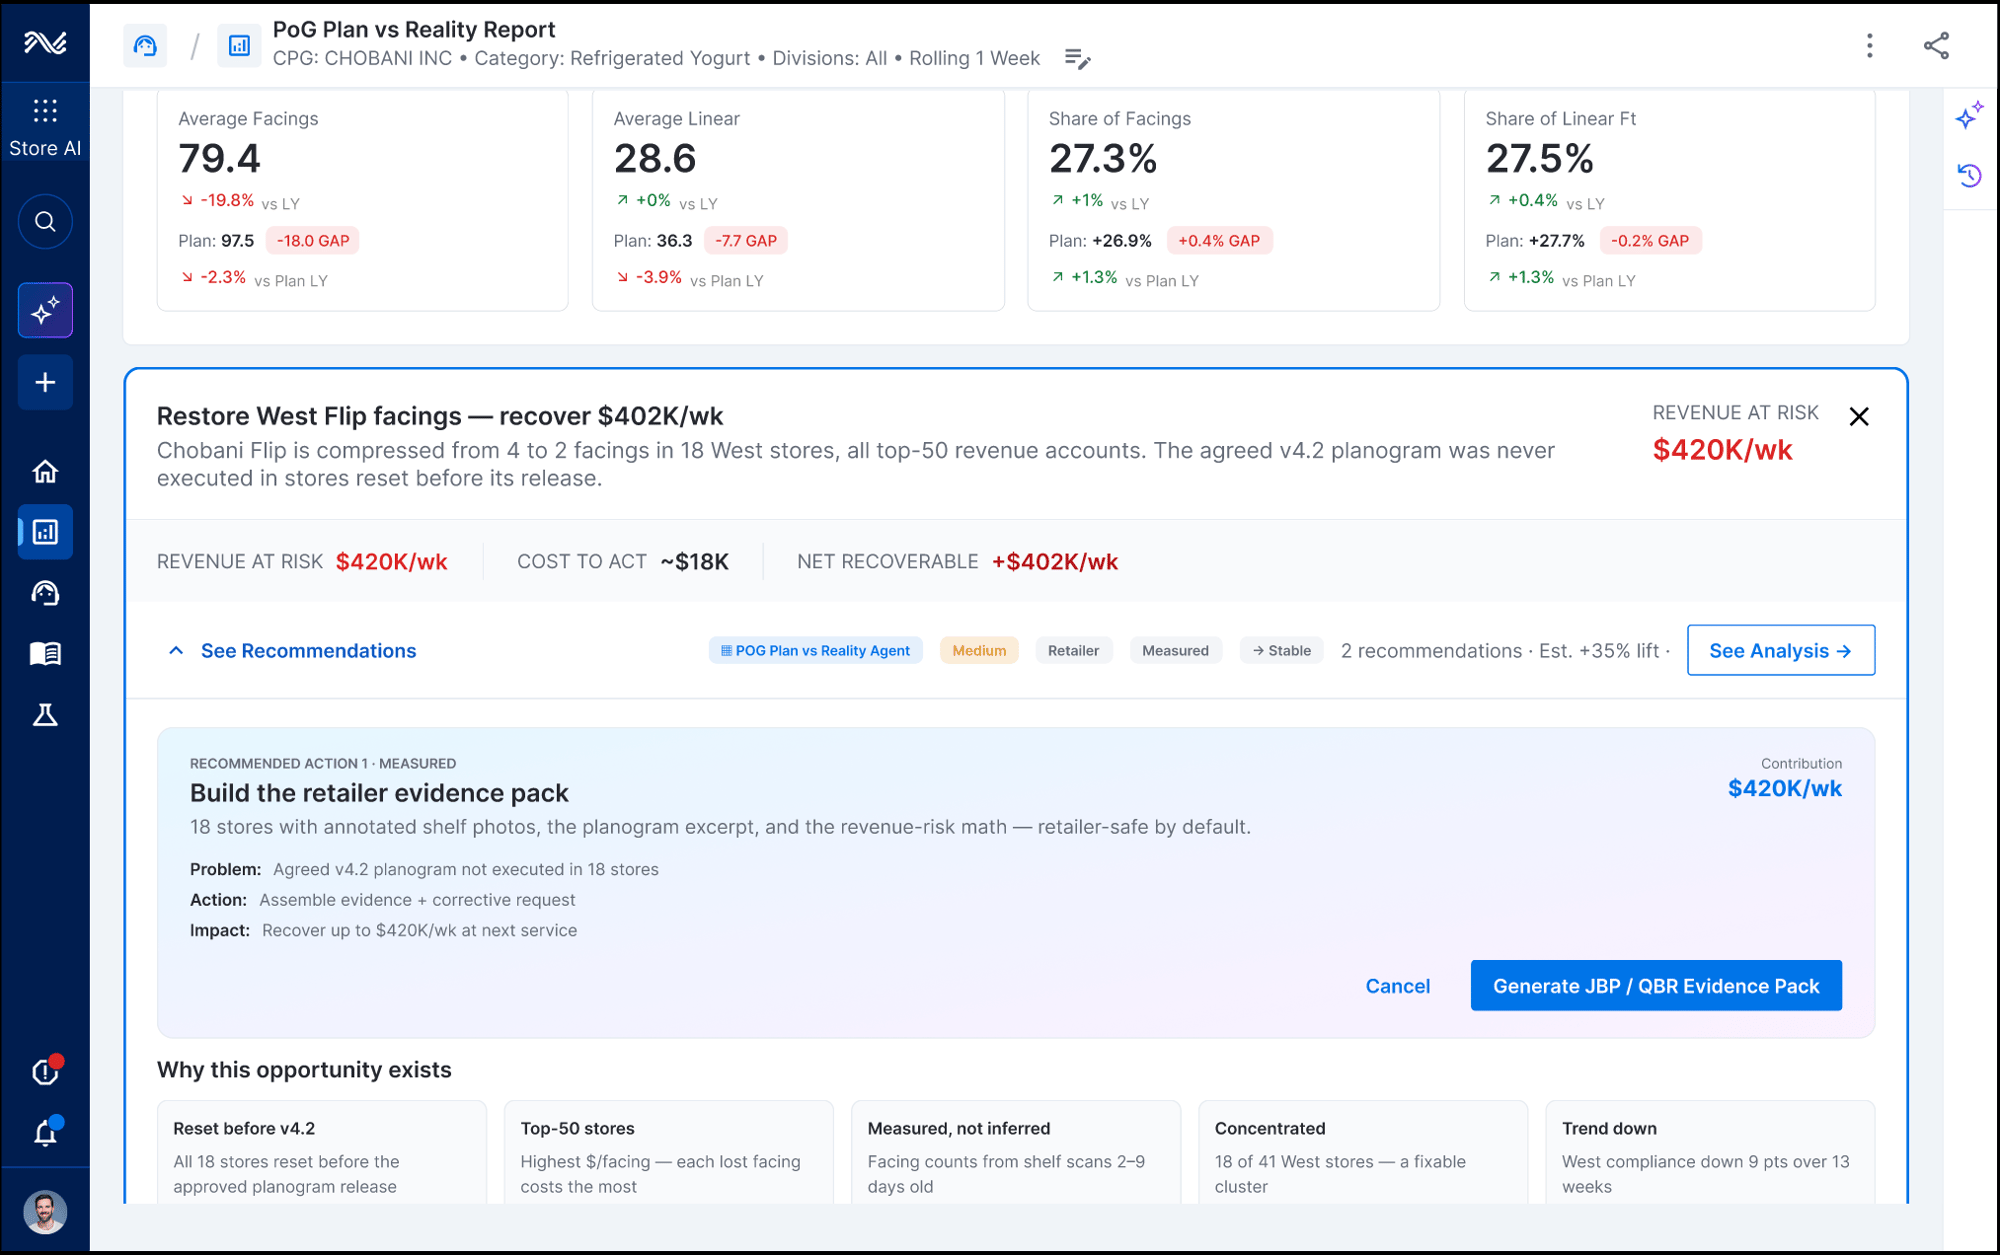The image size is (2000, 1255).
Task: Click the report breadcrumb icon in header
Action: (239, 45)
